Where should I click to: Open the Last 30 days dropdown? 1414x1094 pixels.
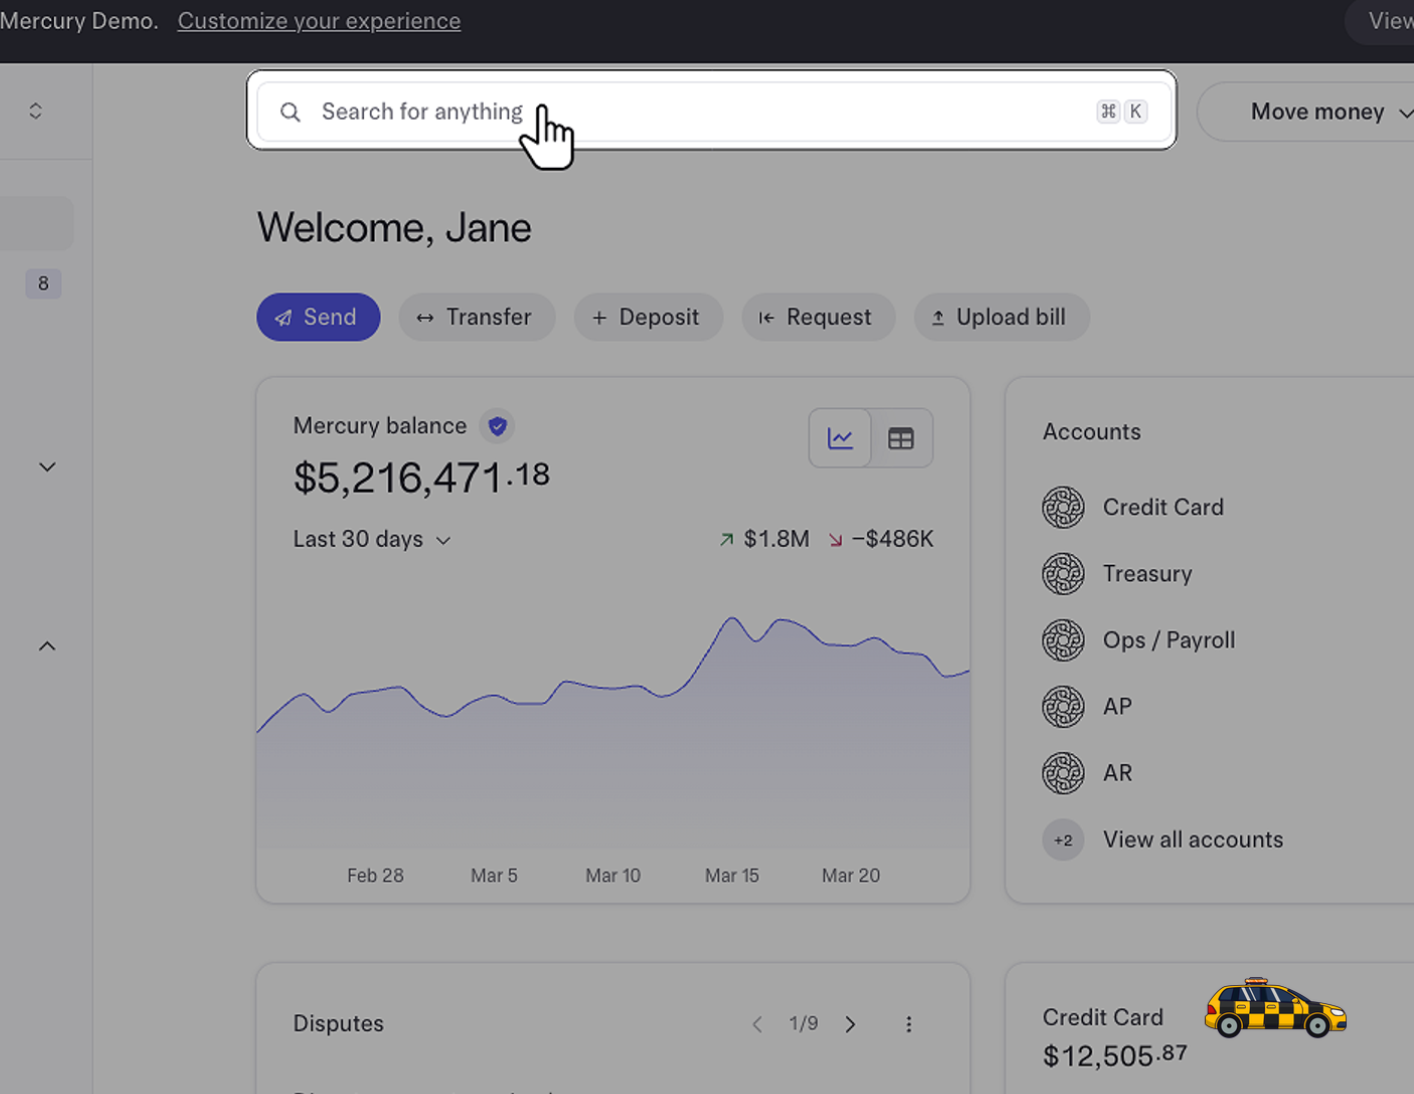[x=372, y=539]
